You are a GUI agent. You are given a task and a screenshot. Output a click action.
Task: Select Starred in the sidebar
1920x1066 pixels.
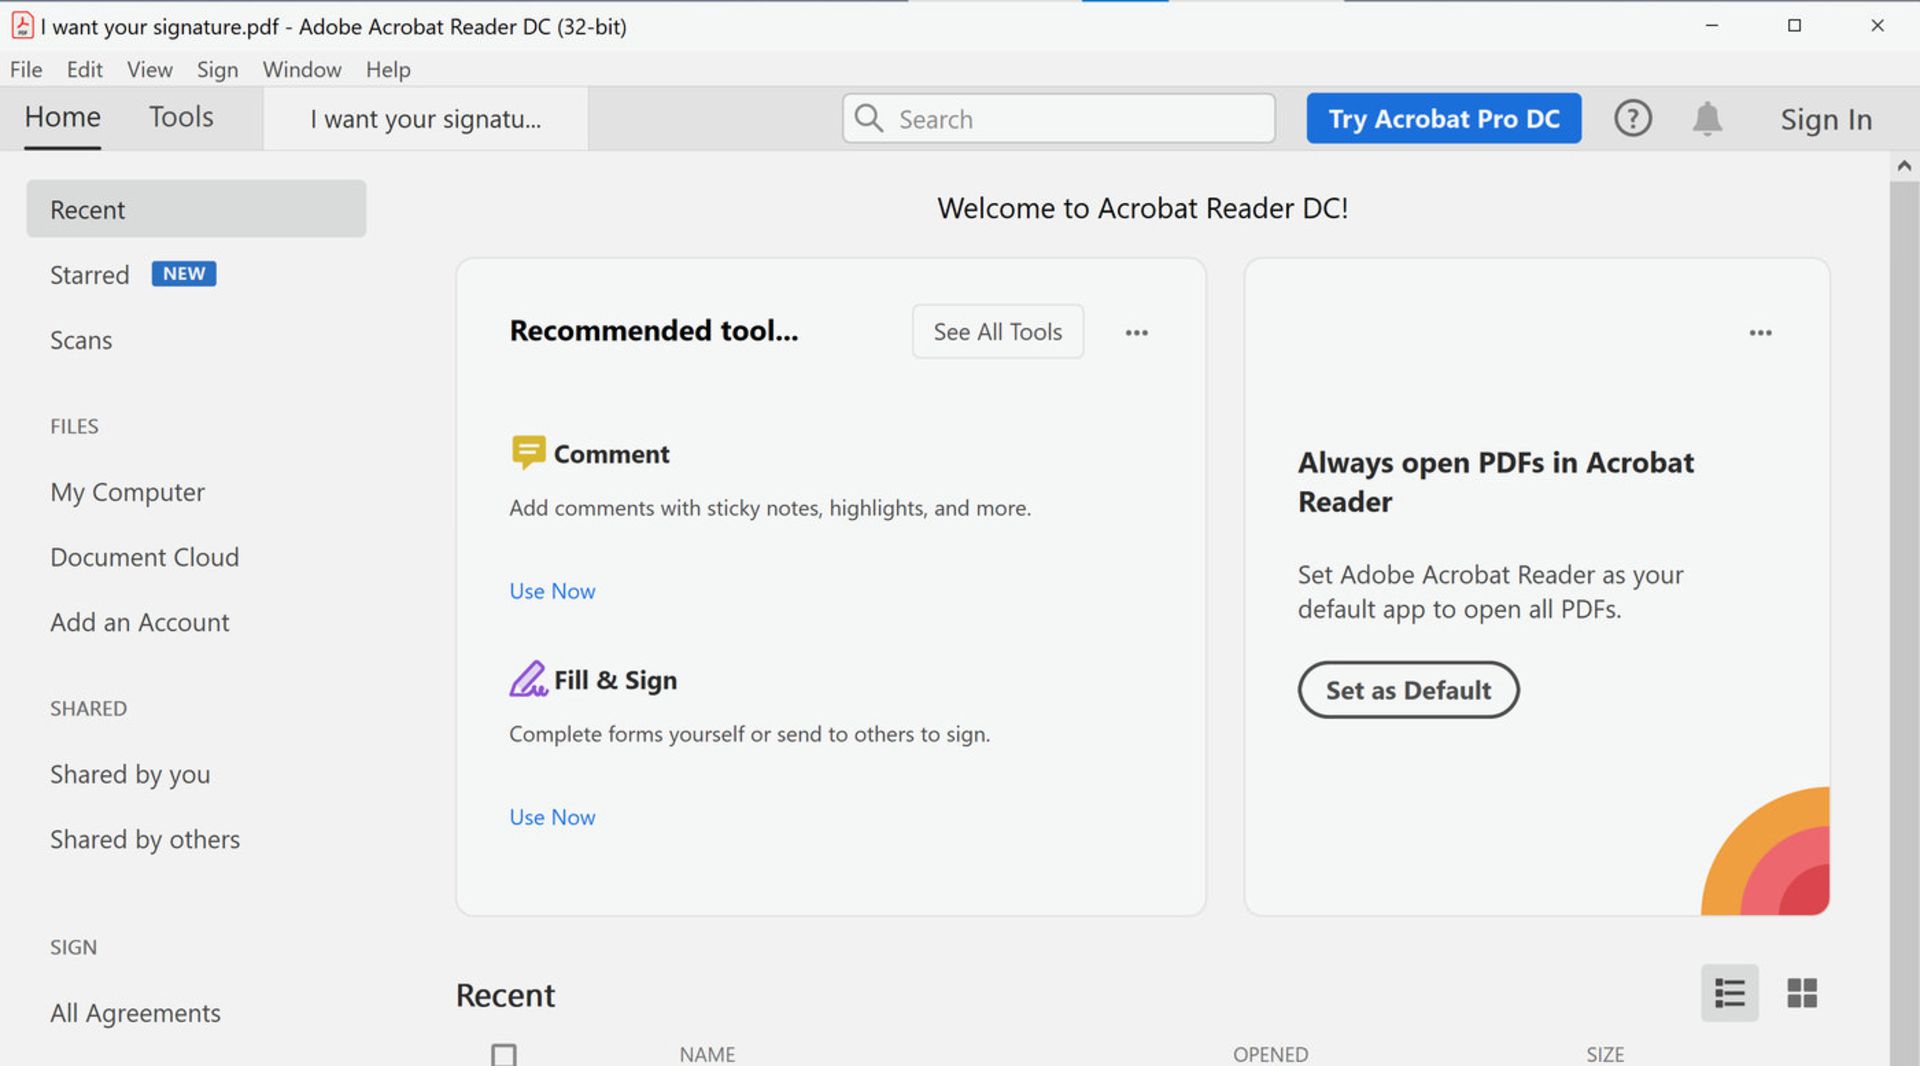click(x=89, y=275)
